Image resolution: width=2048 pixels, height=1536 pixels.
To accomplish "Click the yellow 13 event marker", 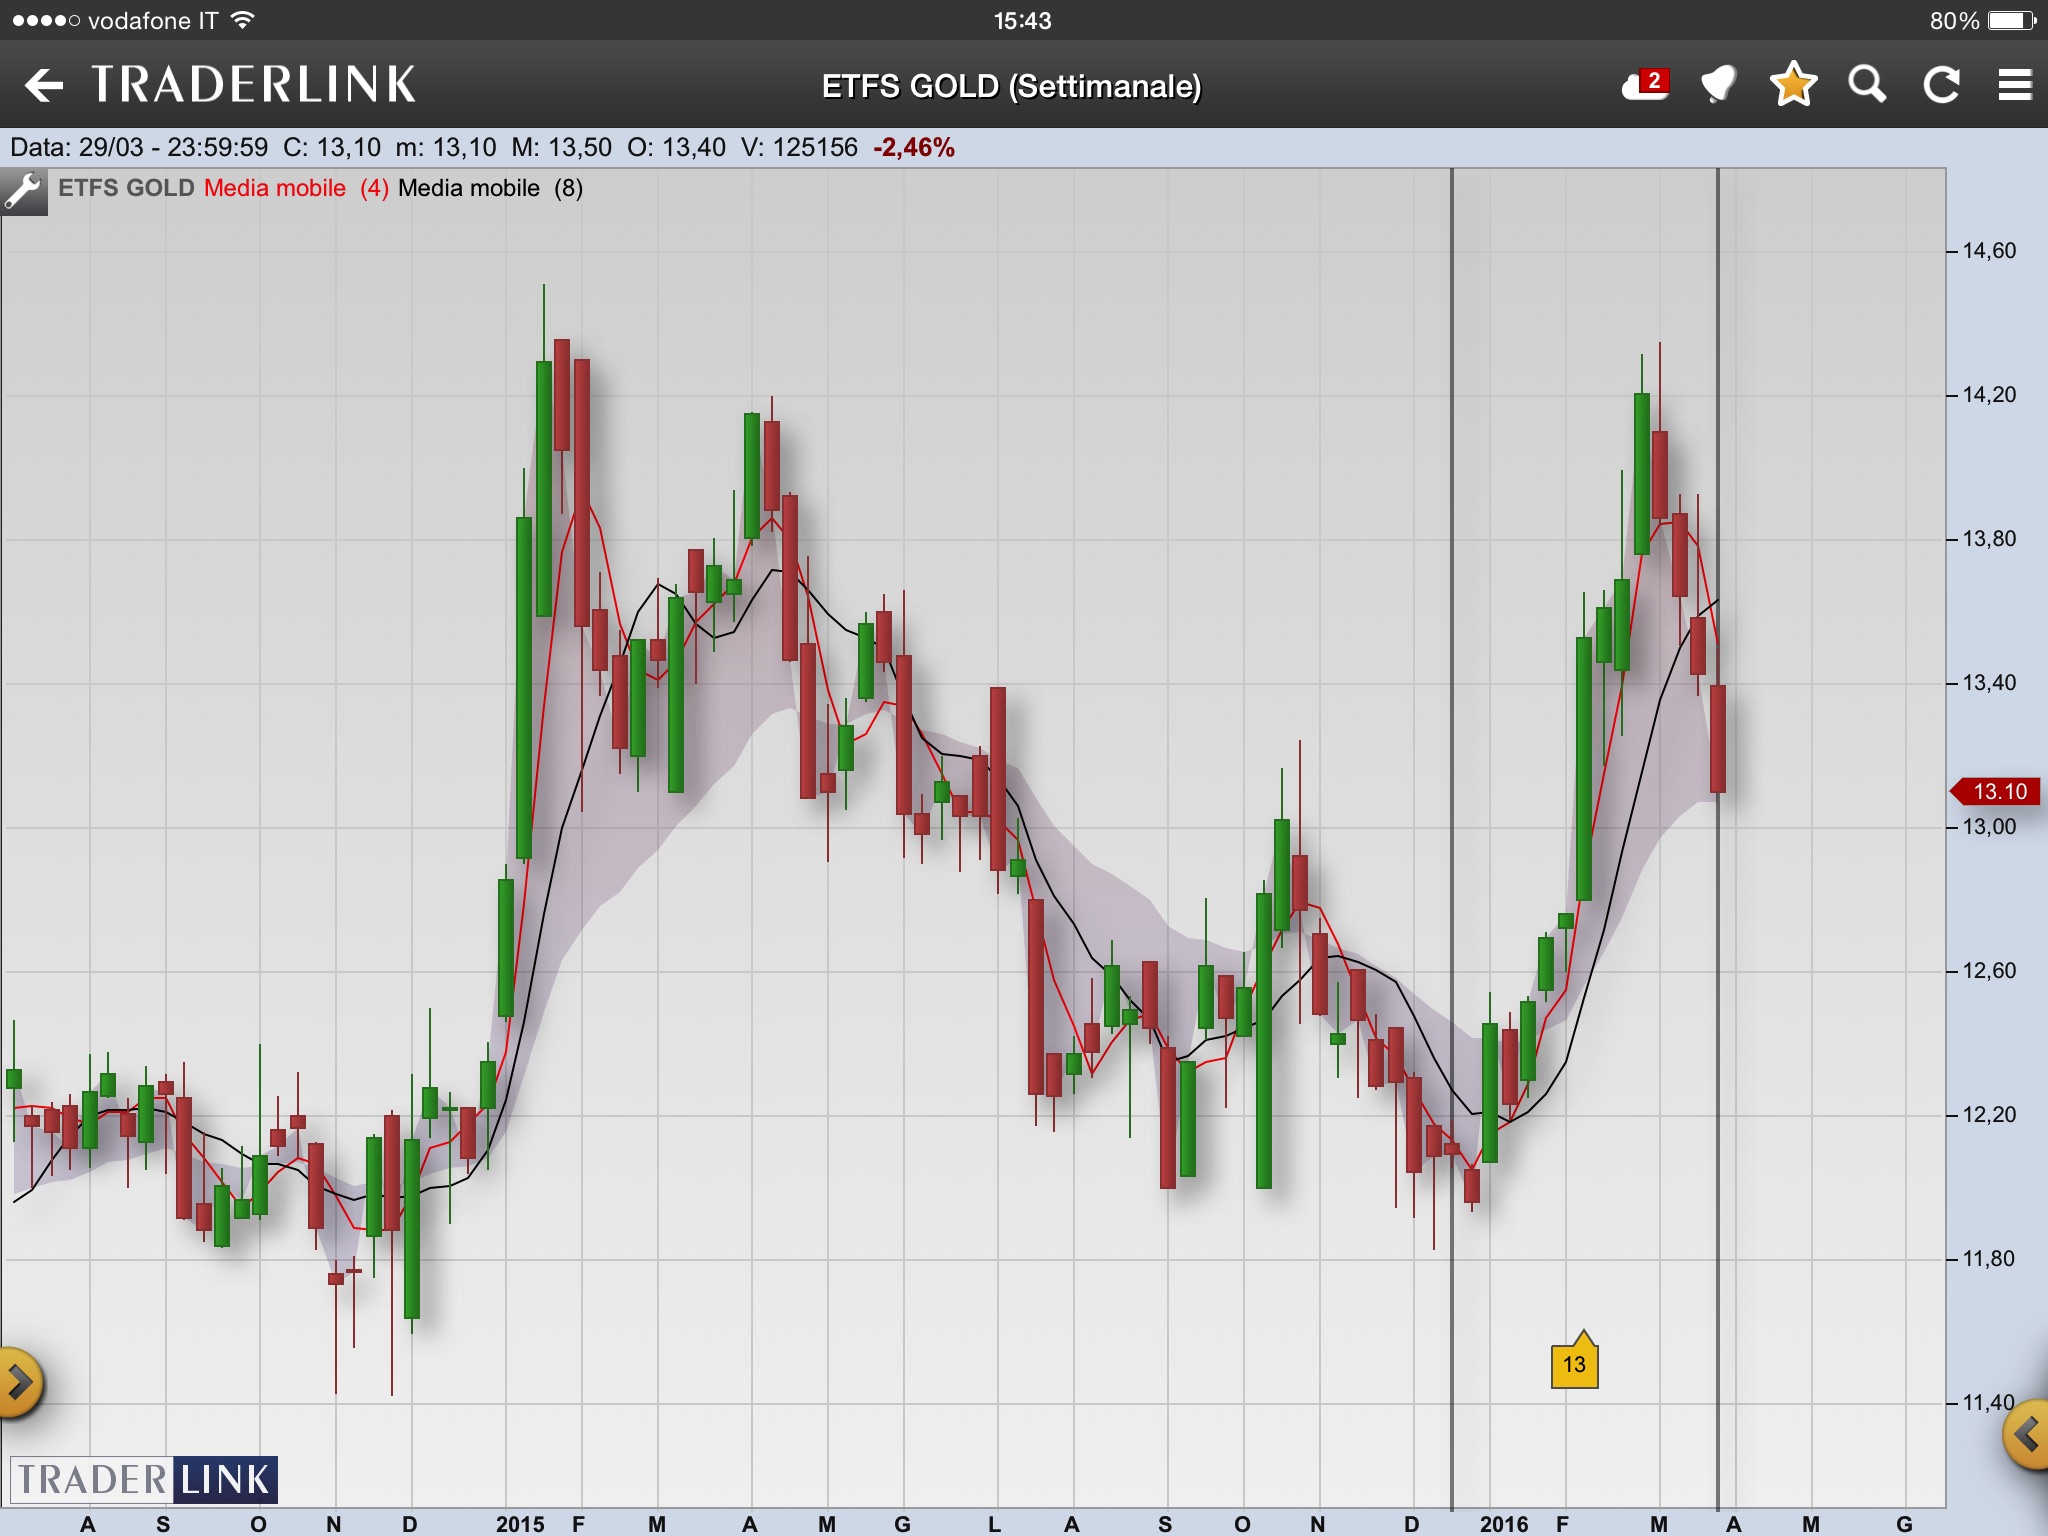I will 1574,1362.
